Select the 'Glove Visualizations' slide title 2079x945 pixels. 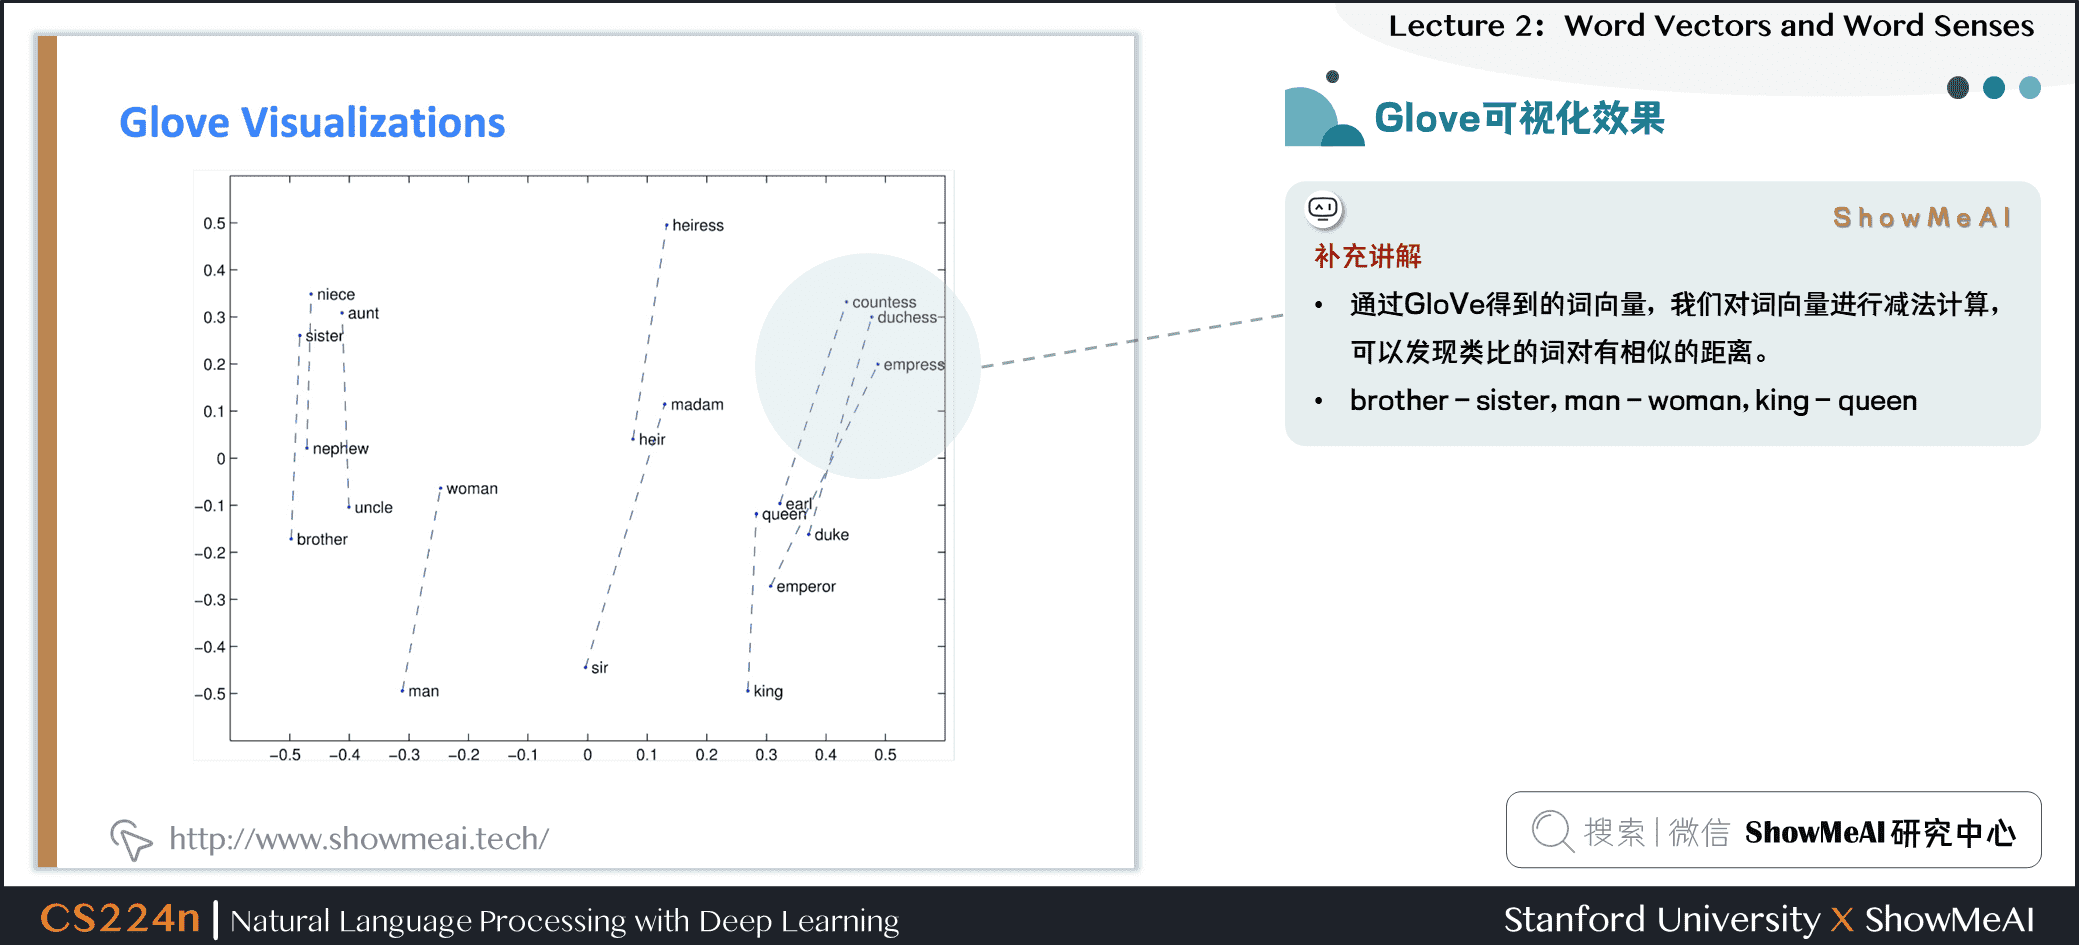(x=312, y=123)
